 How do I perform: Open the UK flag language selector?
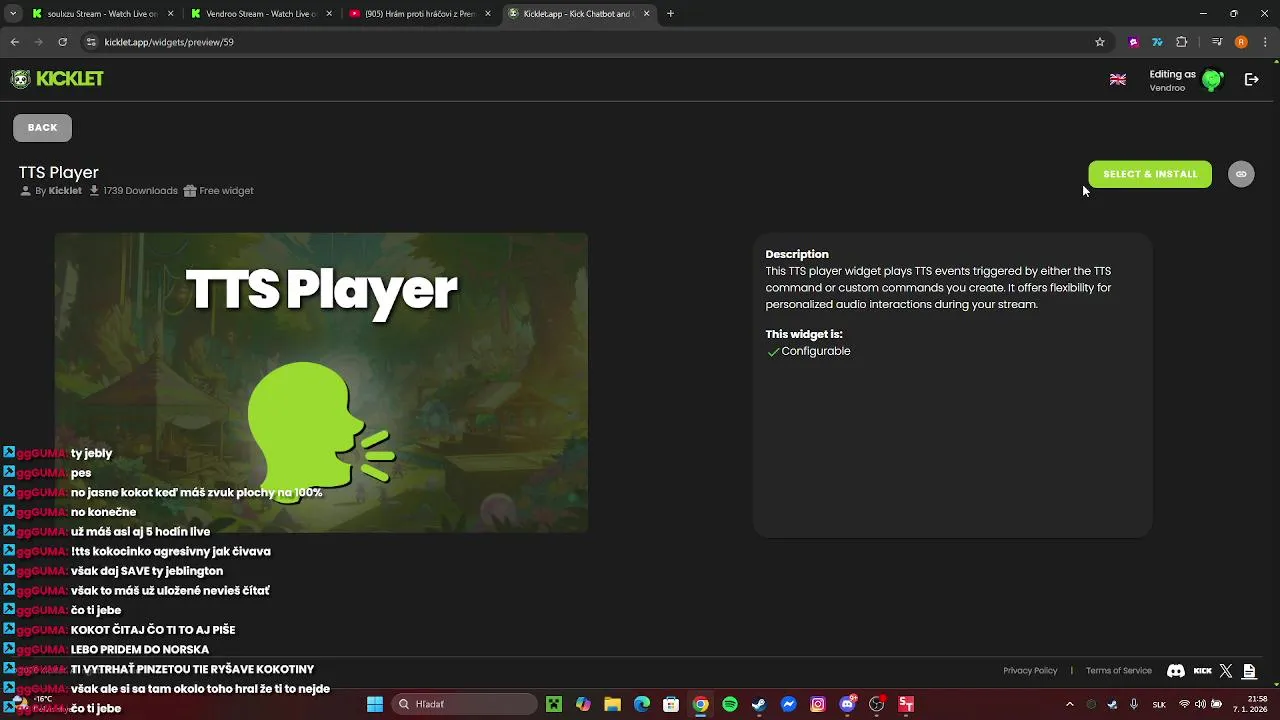[x=1118, y=80]
